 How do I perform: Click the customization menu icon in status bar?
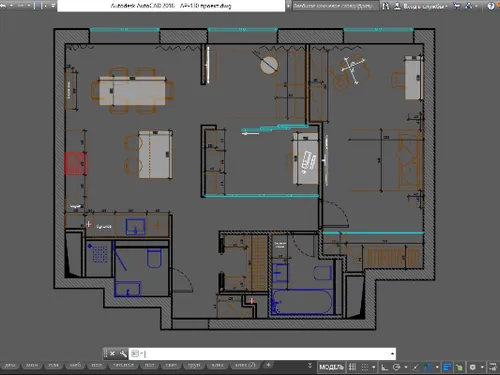pos(492,367)
